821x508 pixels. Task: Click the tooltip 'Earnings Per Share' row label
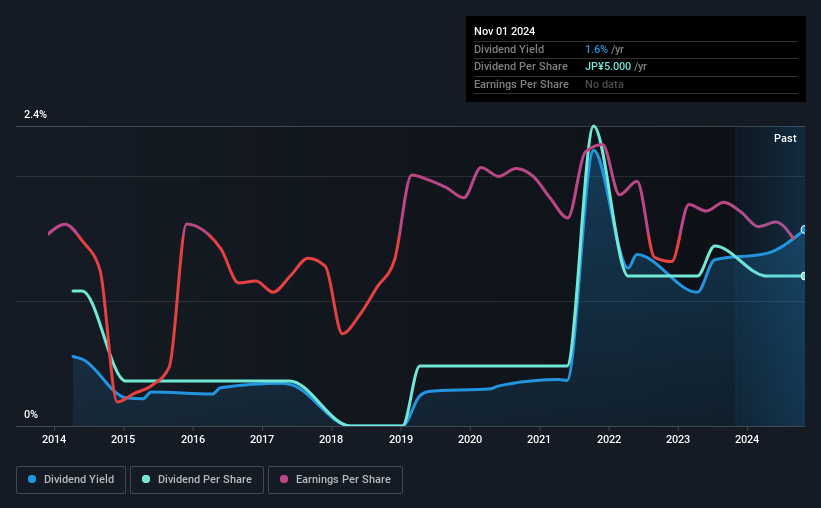(521, 84)
